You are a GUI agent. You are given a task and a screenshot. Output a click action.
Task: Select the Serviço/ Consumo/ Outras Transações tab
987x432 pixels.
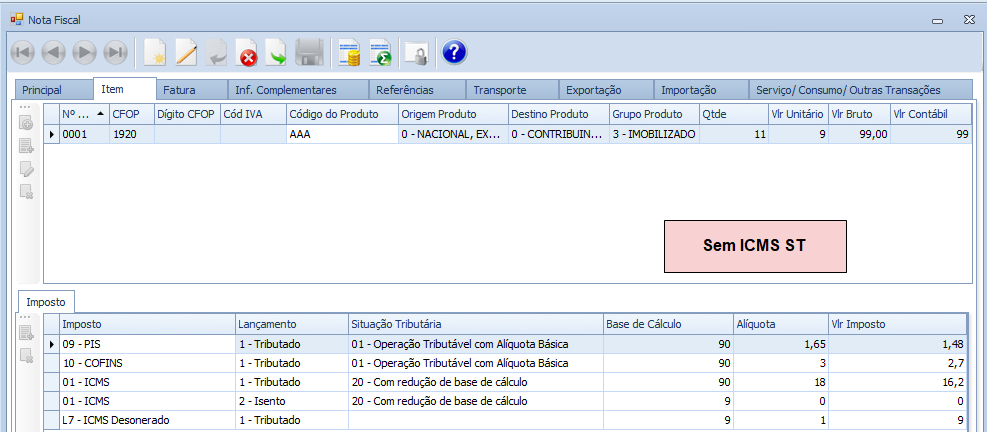848,90
